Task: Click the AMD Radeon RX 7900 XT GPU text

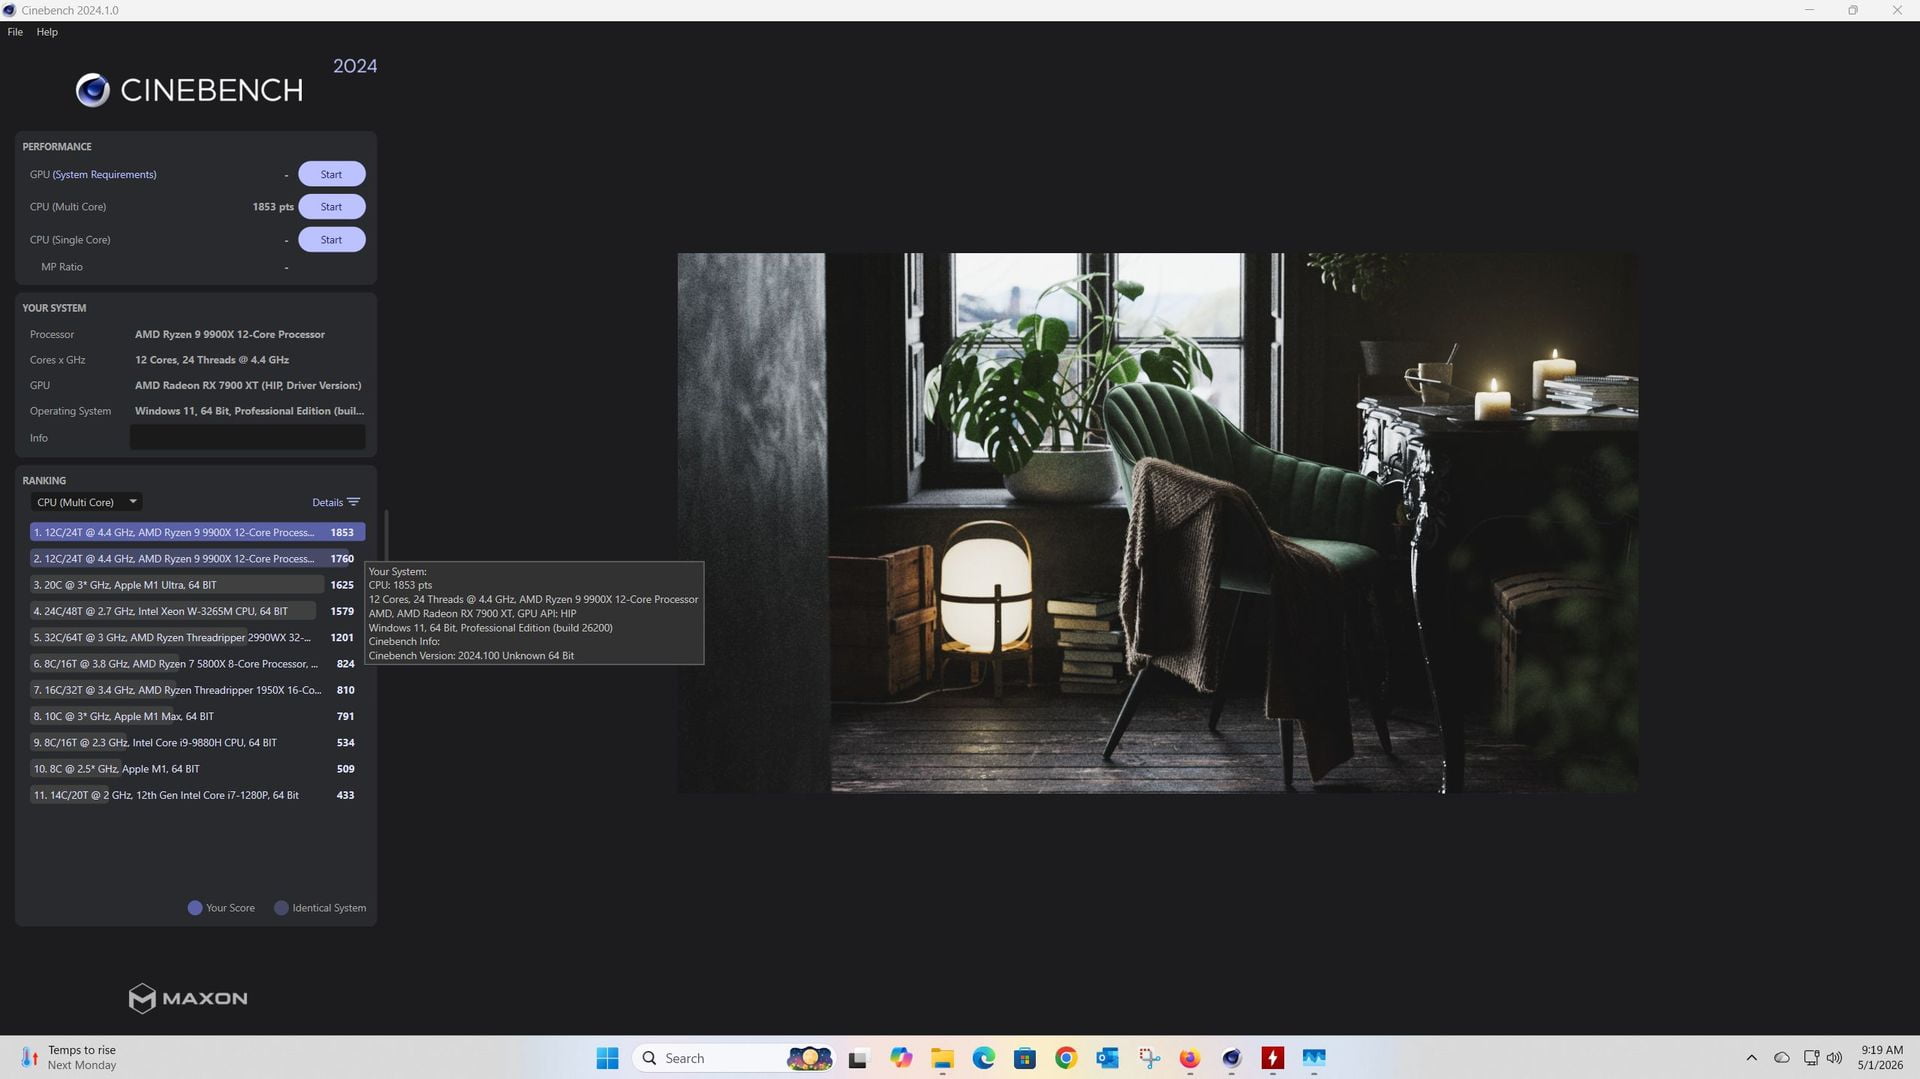Action: [x=248, y=385]
